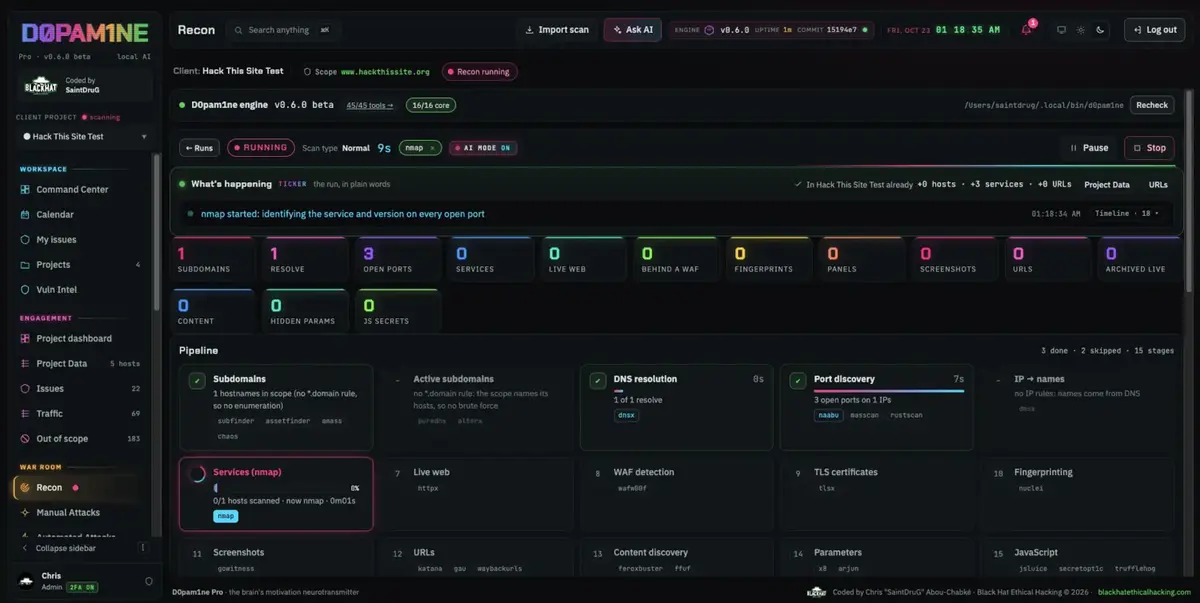1200x603 pixels.
Task: Click the engine hexagon version icon
Action: click(x=709, y=30)
